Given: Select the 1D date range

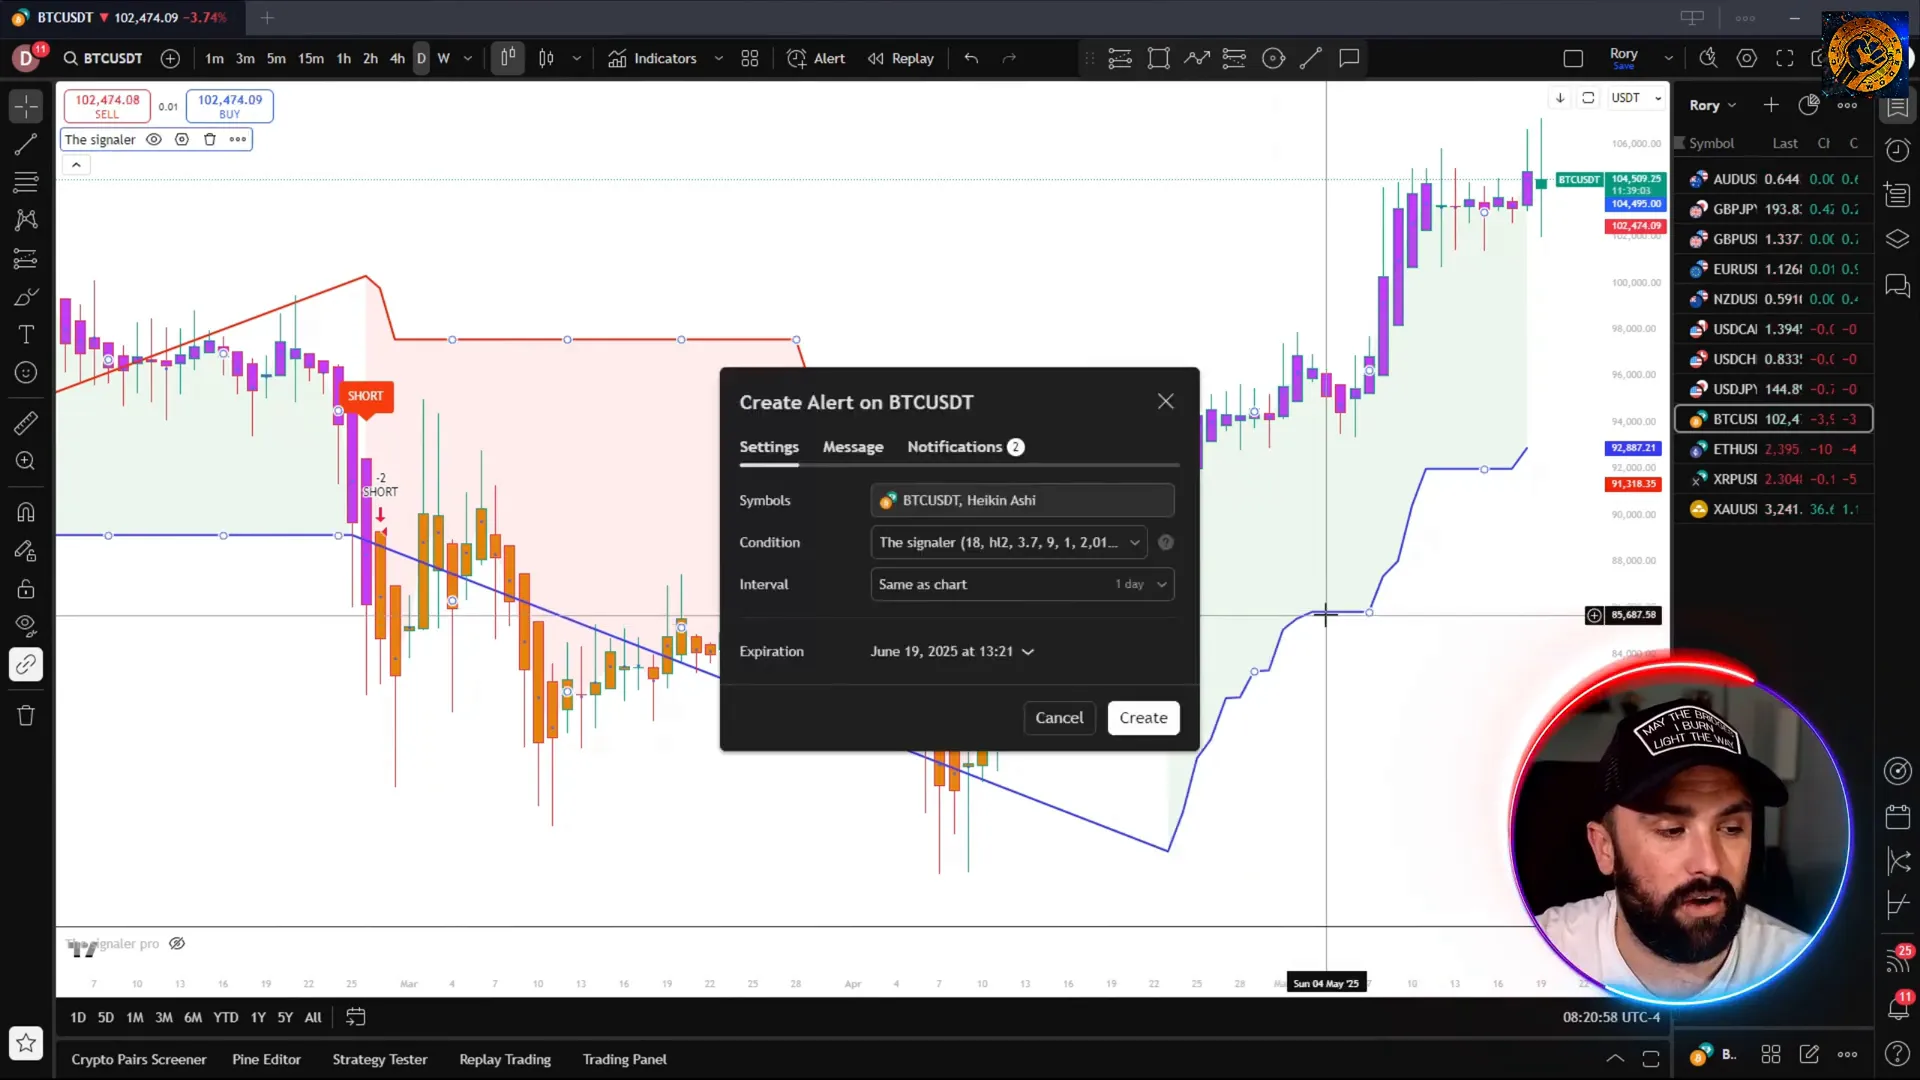Looking at the screenshot, I should click(x=78, y=1018).
